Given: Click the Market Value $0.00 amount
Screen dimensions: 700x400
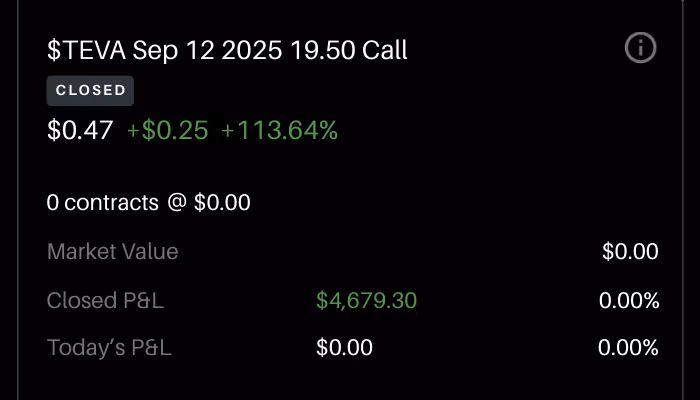Looking at the screenshot, I should coord(630,252).
